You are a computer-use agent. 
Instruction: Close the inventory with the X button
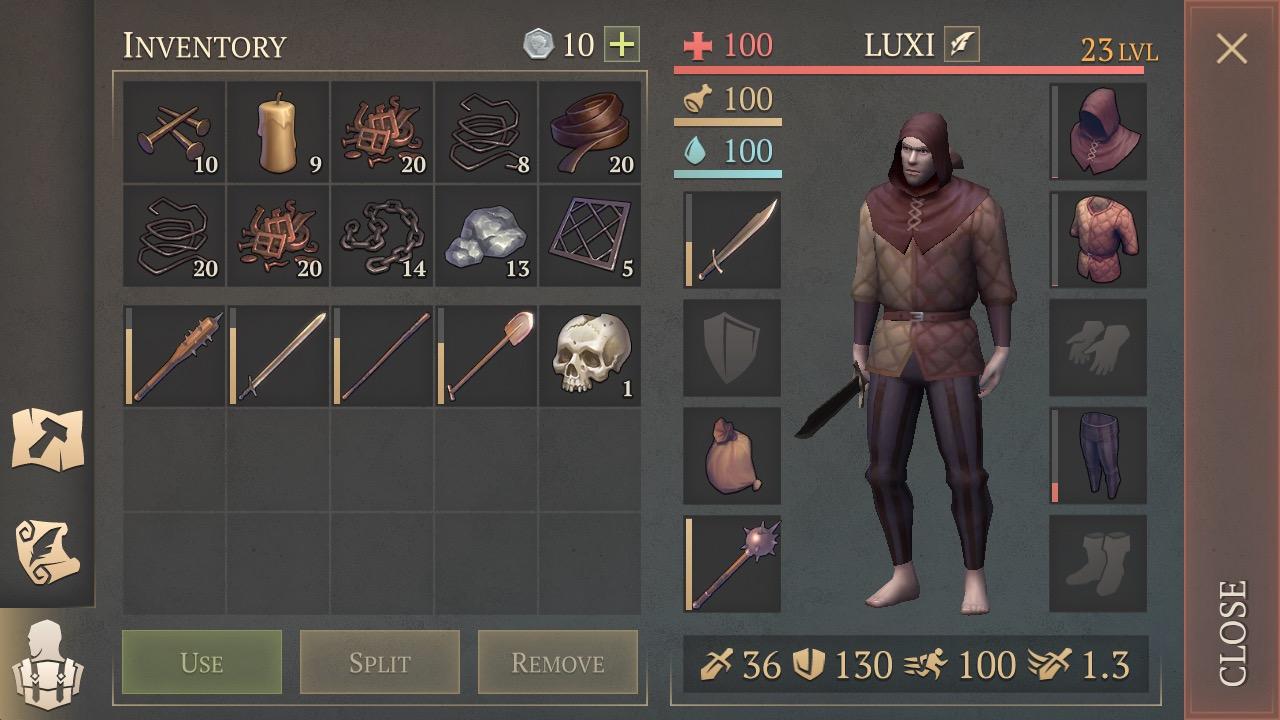click(1232, 48)
